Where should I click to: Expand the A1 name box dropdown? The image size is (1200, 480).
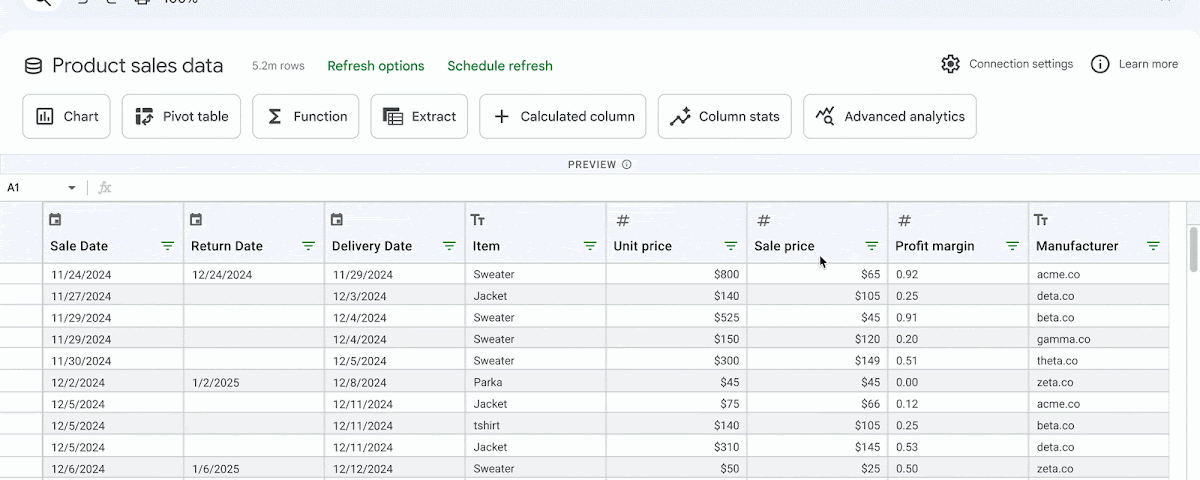[x=72, y=188]
